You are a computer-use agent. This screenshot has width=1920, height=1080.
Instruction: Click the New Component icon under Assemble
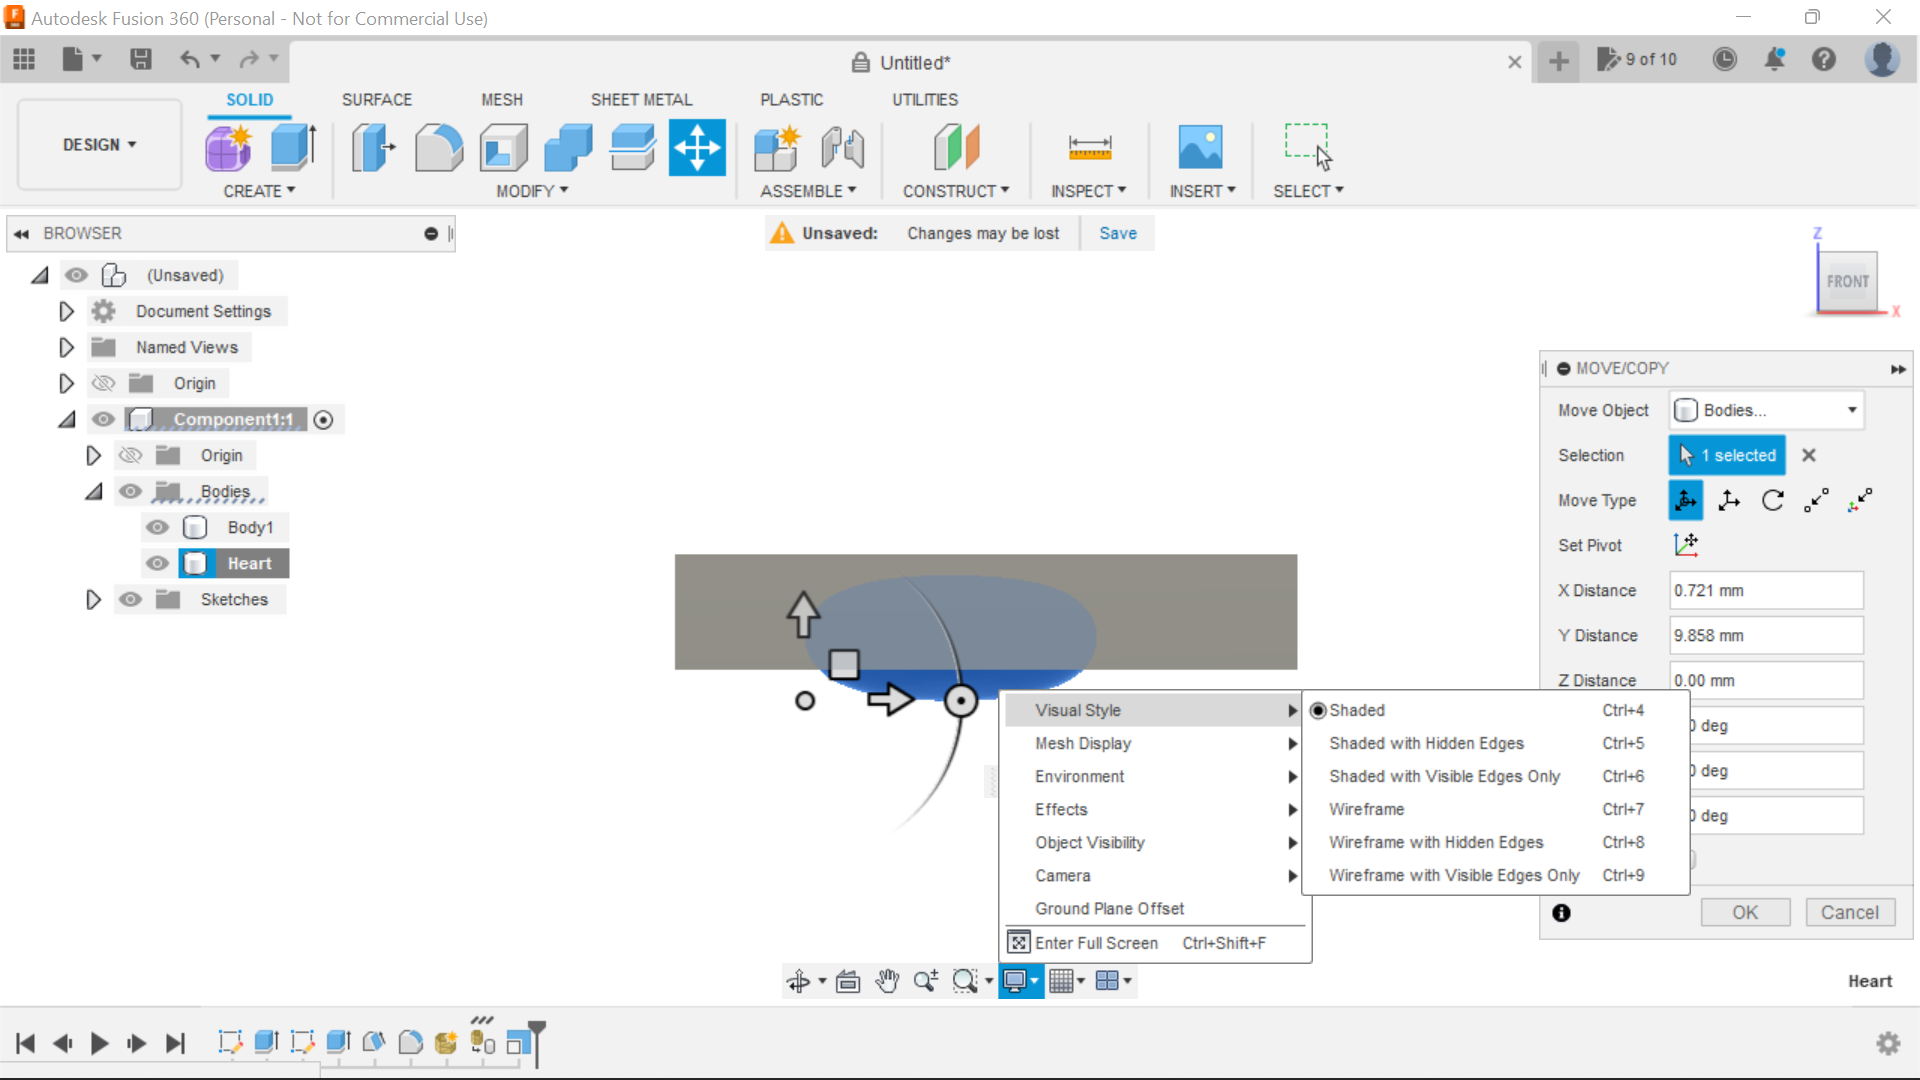(x=777, y=147)
